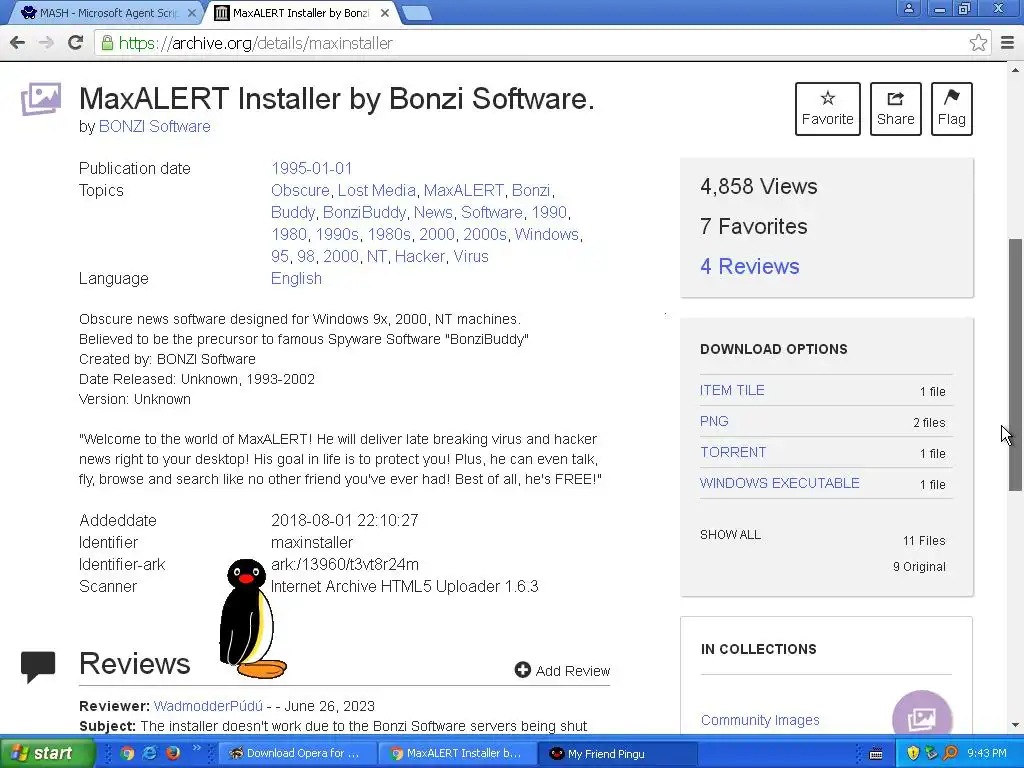Image resolution: width=1024 pixels, height=768 pixels.
Task: Click the green padlock security icon
Action: 106,43
